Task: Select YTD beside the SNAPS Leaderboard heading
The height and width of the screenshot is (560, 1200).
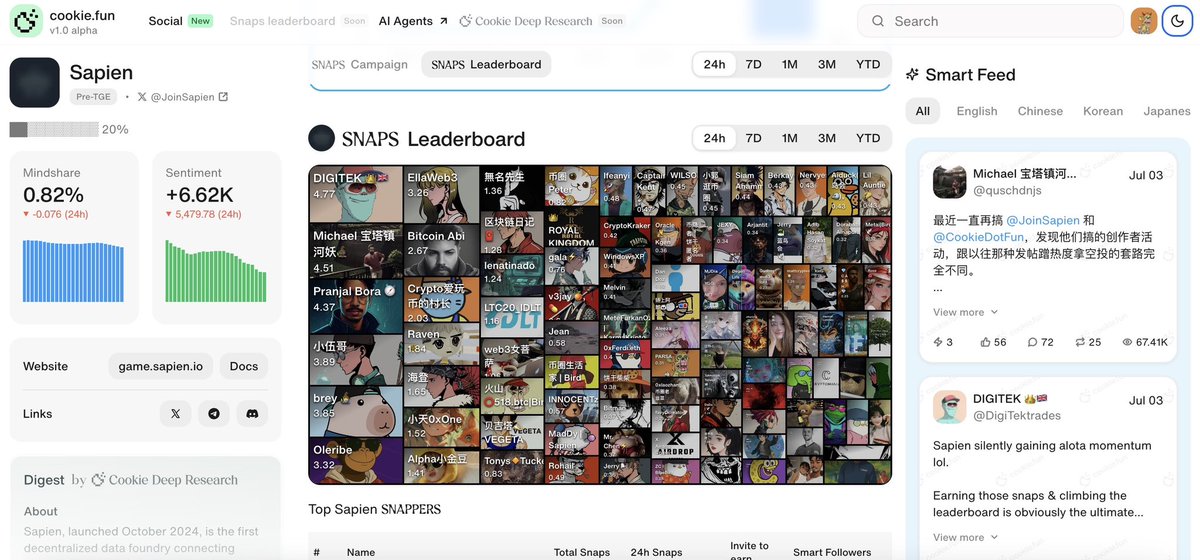Action: coord(868,138)
